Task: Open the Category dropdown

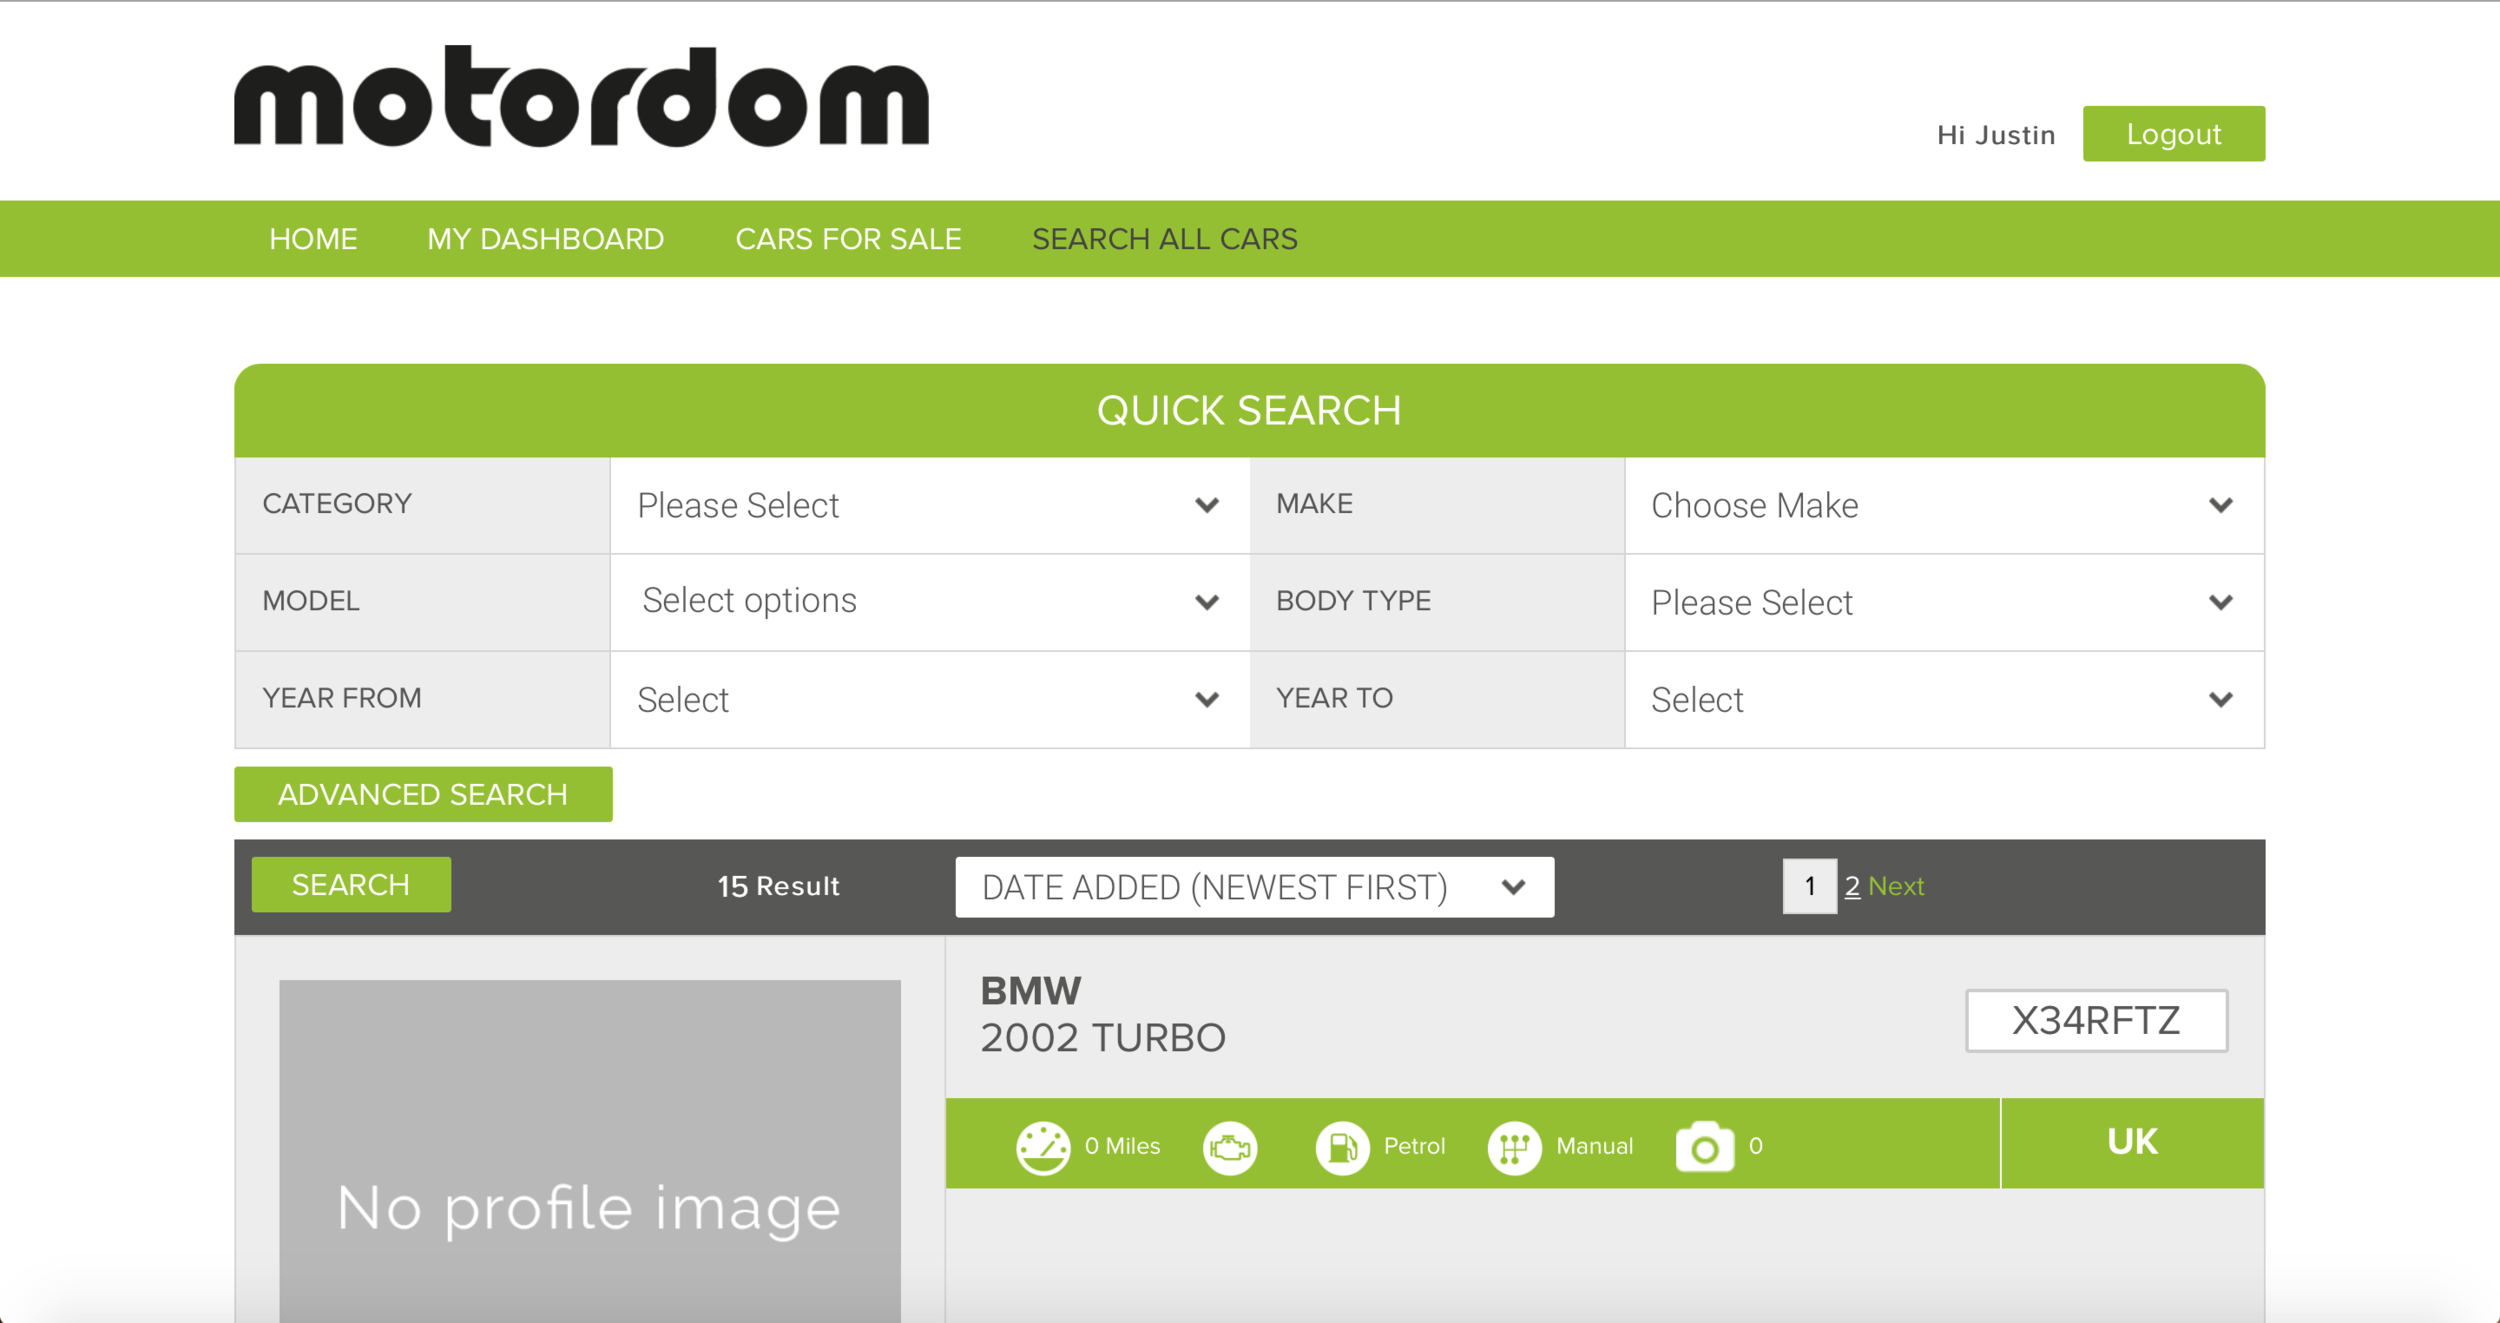Action: [x=930, y=505]
